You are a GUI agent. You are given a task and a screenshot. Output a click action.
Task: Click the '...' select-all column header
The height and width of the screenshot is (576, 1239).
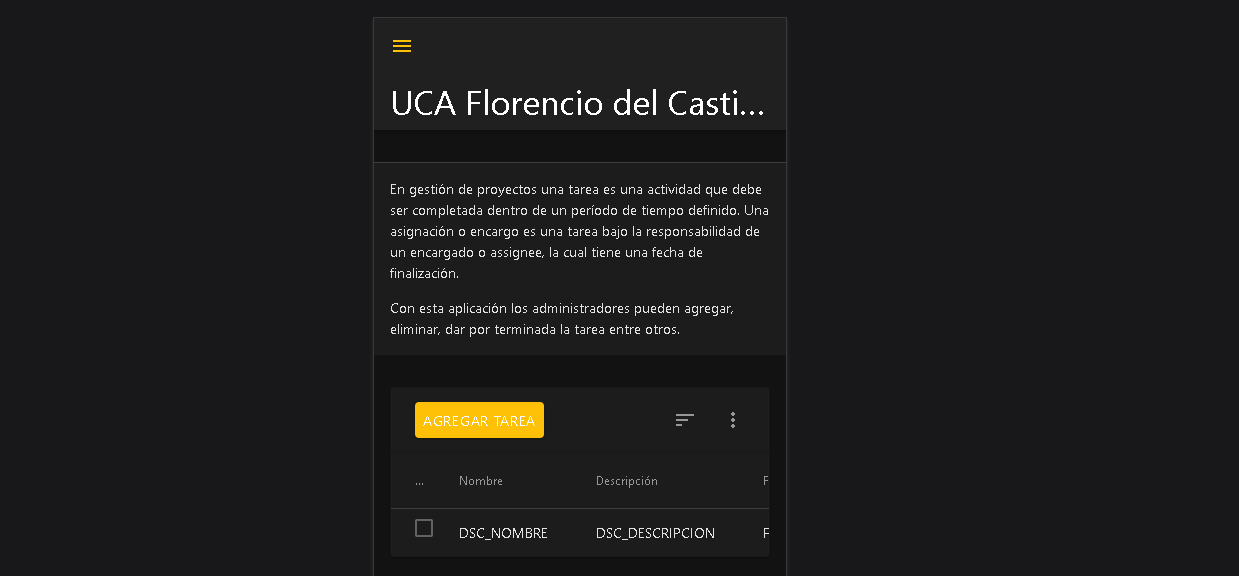419,481
